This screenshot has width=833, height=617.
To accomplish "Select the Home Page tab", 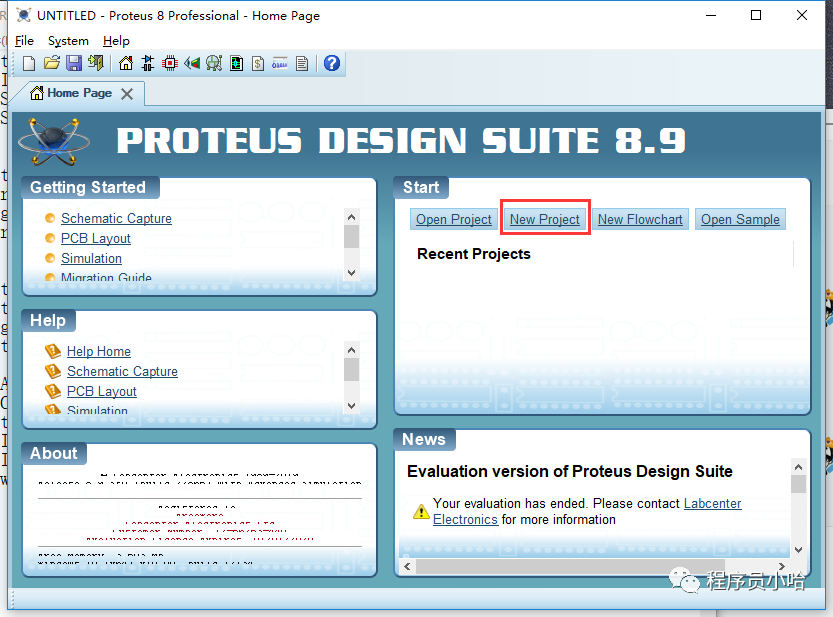I will (x=78, y=93).
